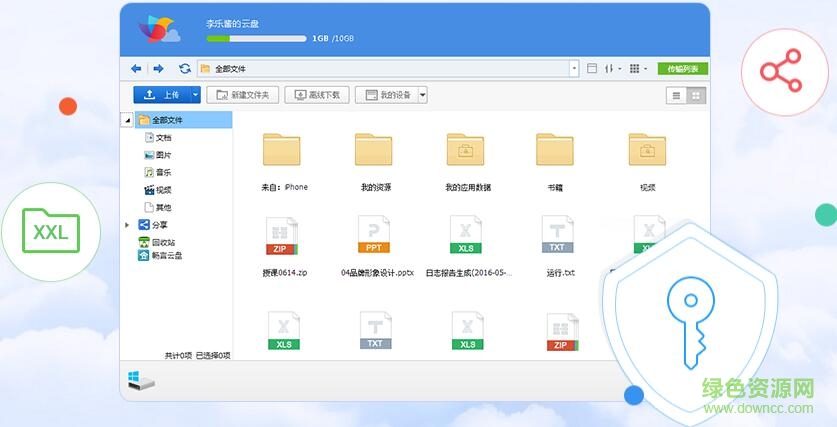Open 视频 video category in sidebar

click(x=158, y=190)
